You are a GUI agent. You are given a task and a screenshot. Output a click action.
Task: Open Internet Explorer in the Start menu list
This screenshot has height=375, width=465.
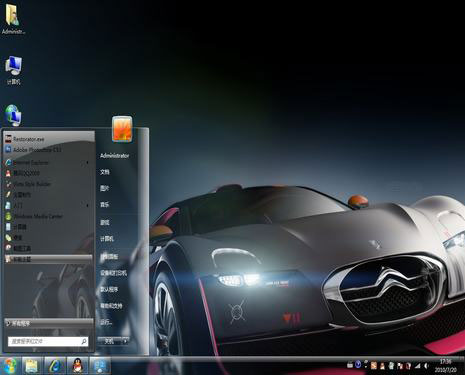point(49,162)
